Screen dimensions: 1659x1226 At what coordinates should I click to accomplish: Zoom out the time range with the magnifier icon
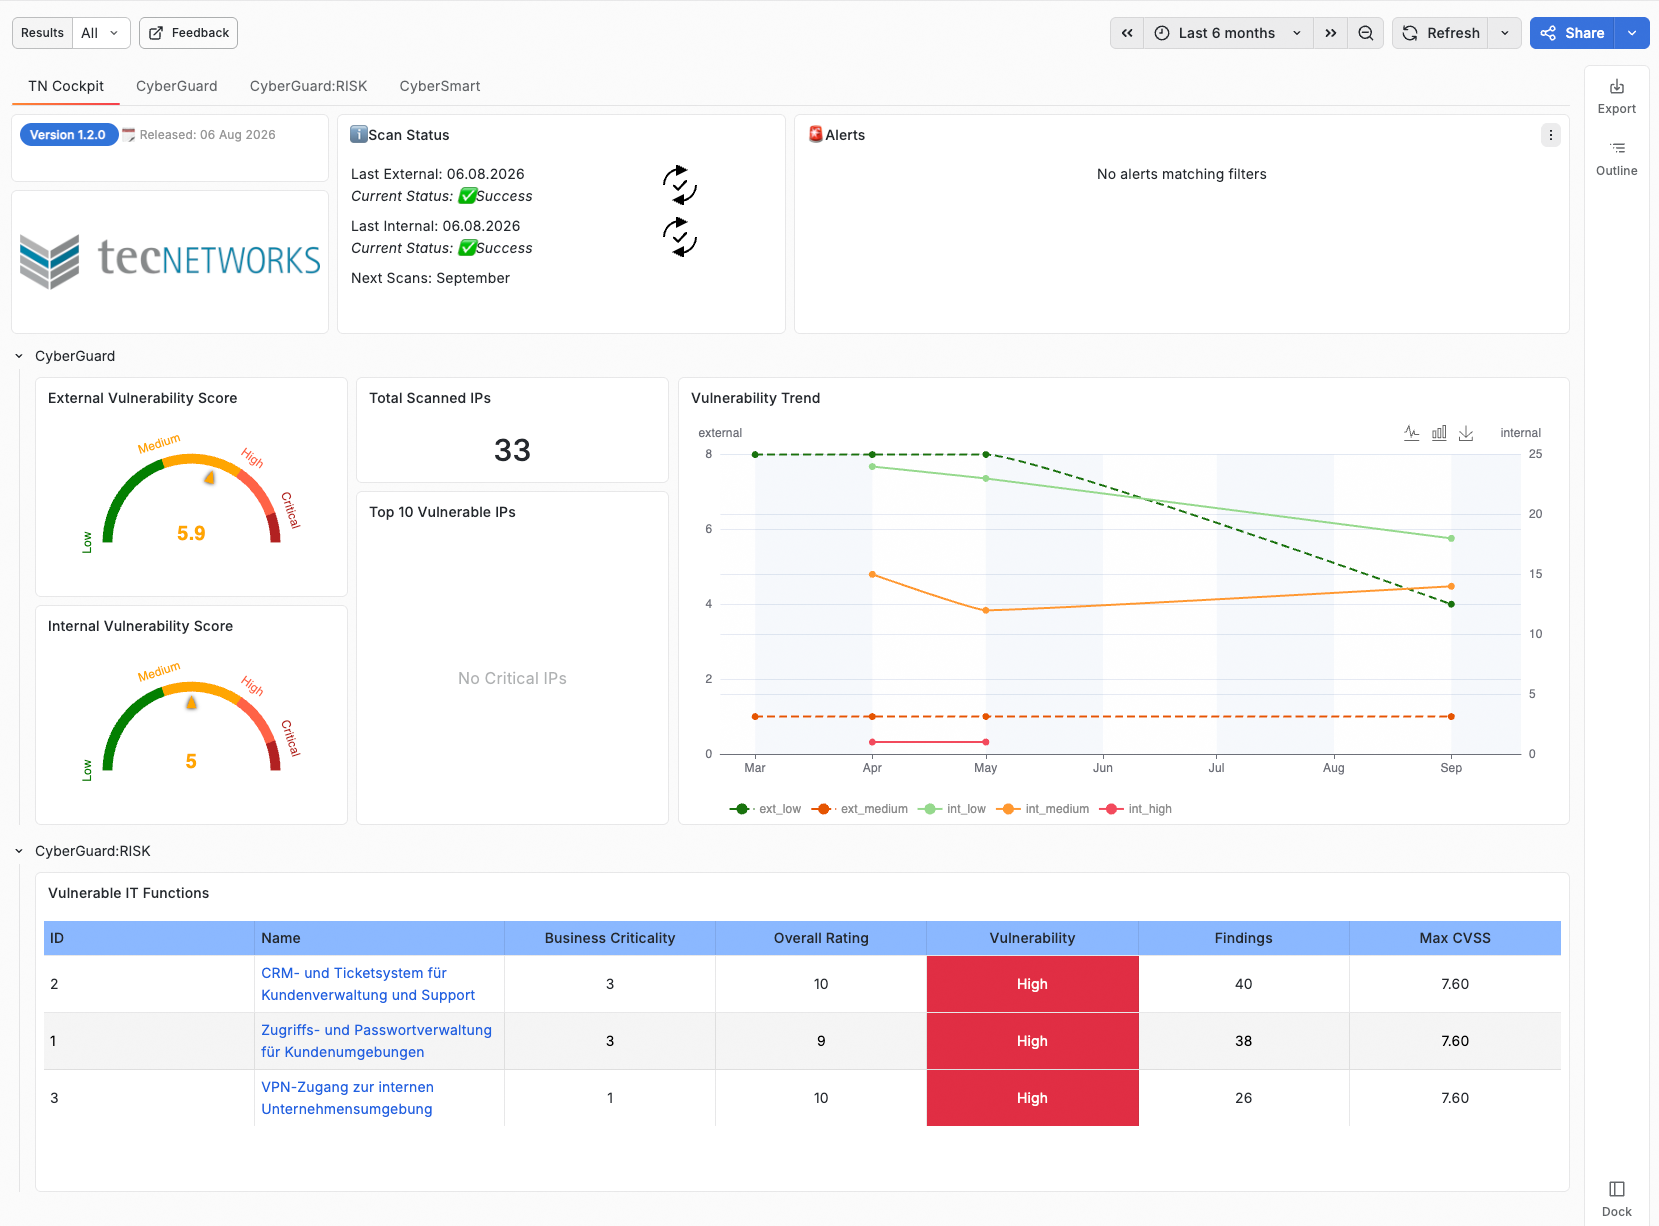(1365, 33)
